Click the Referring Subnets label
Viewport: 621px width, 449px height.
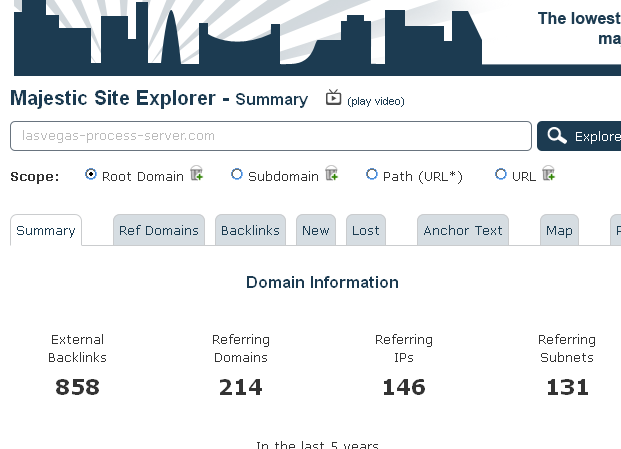[567, 348]
